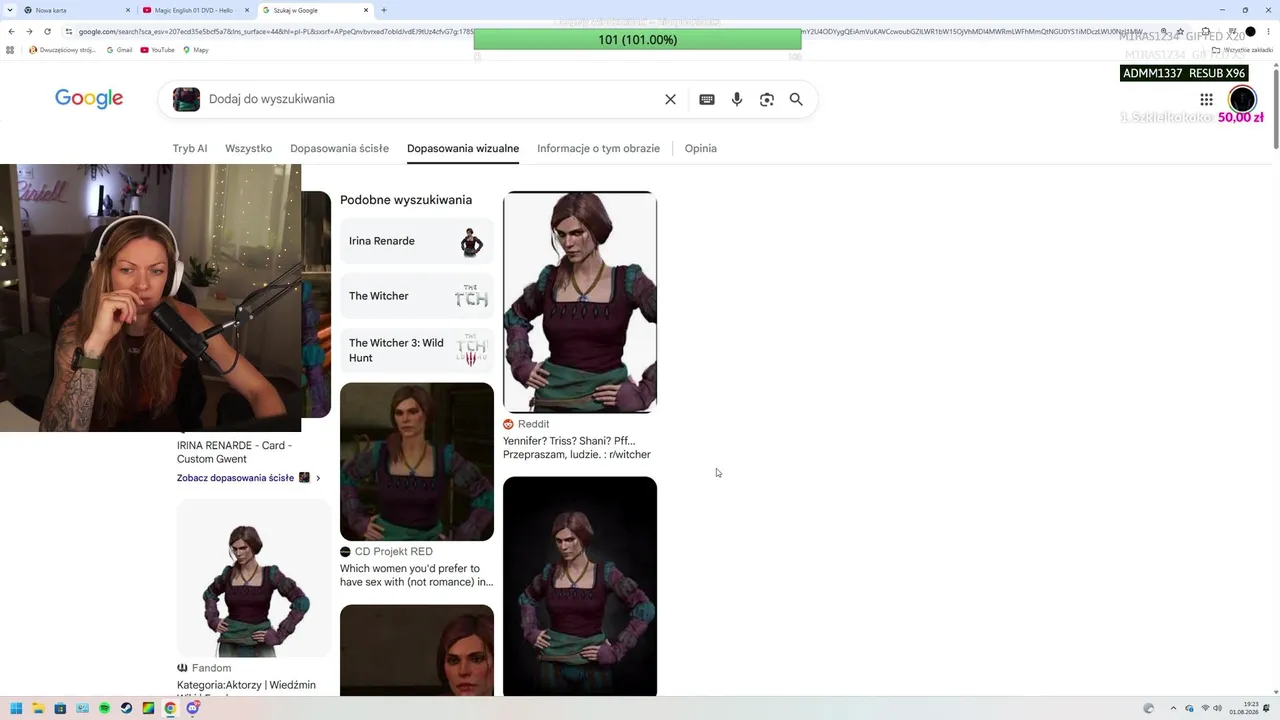Click the Opinia link
Image resolution: width=1280 pixels, height=720 pixels.
click(x=700, y=148)
